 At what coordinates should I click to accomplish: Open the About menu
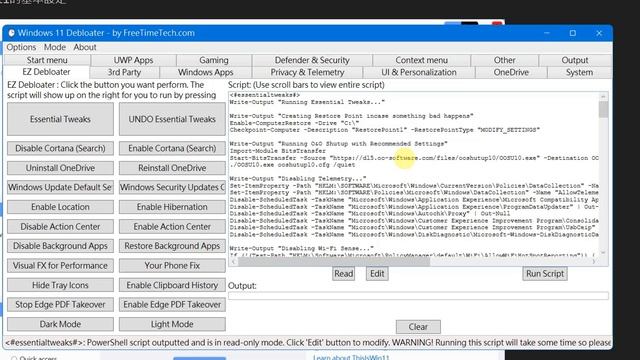[85, 47]
